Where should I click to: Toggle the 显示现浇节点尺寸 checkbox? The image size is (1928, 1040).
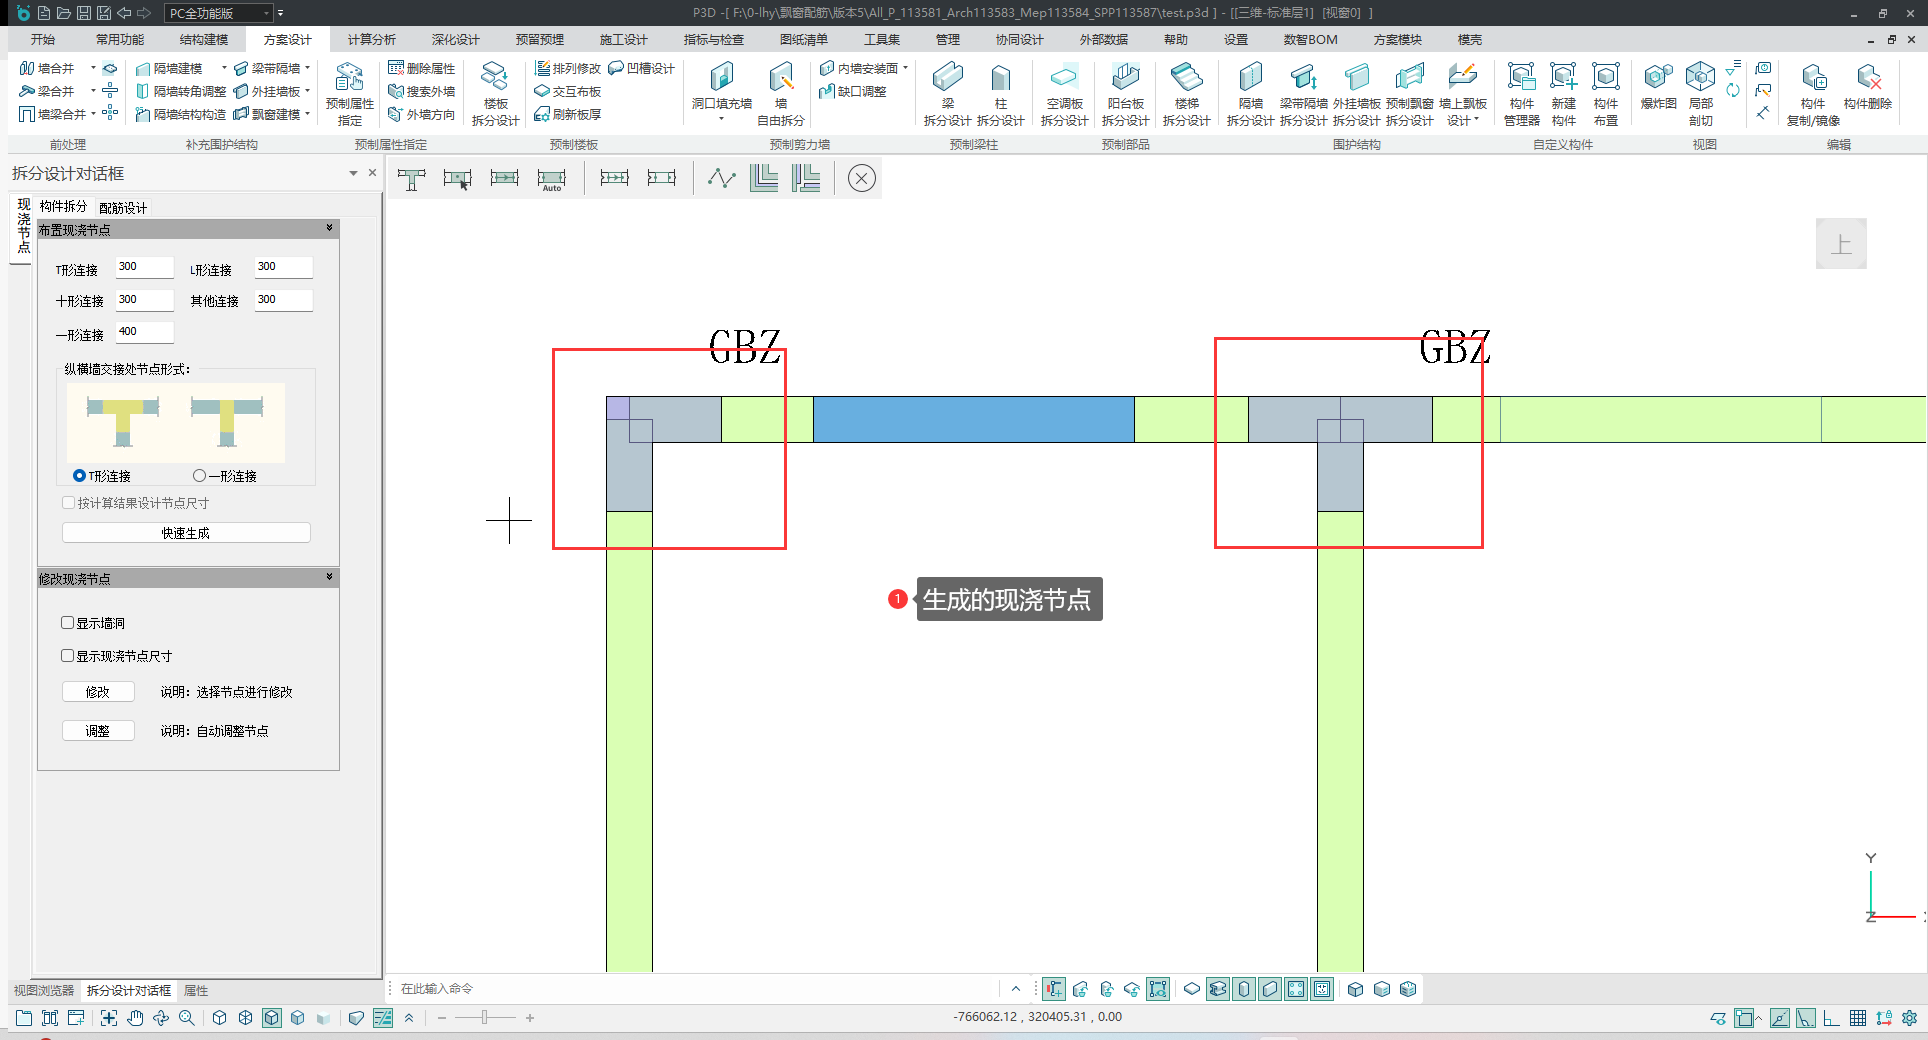[x=68, y=656]
